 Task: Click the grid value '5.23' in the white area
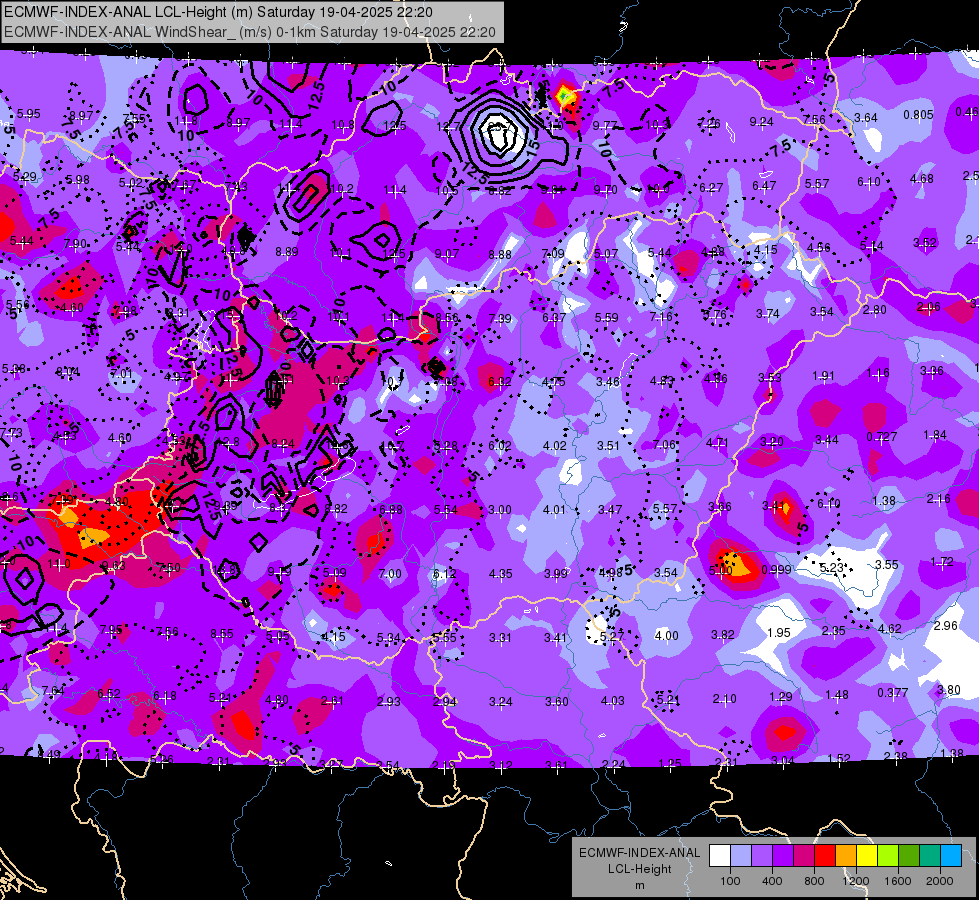(x=831, y=567)
